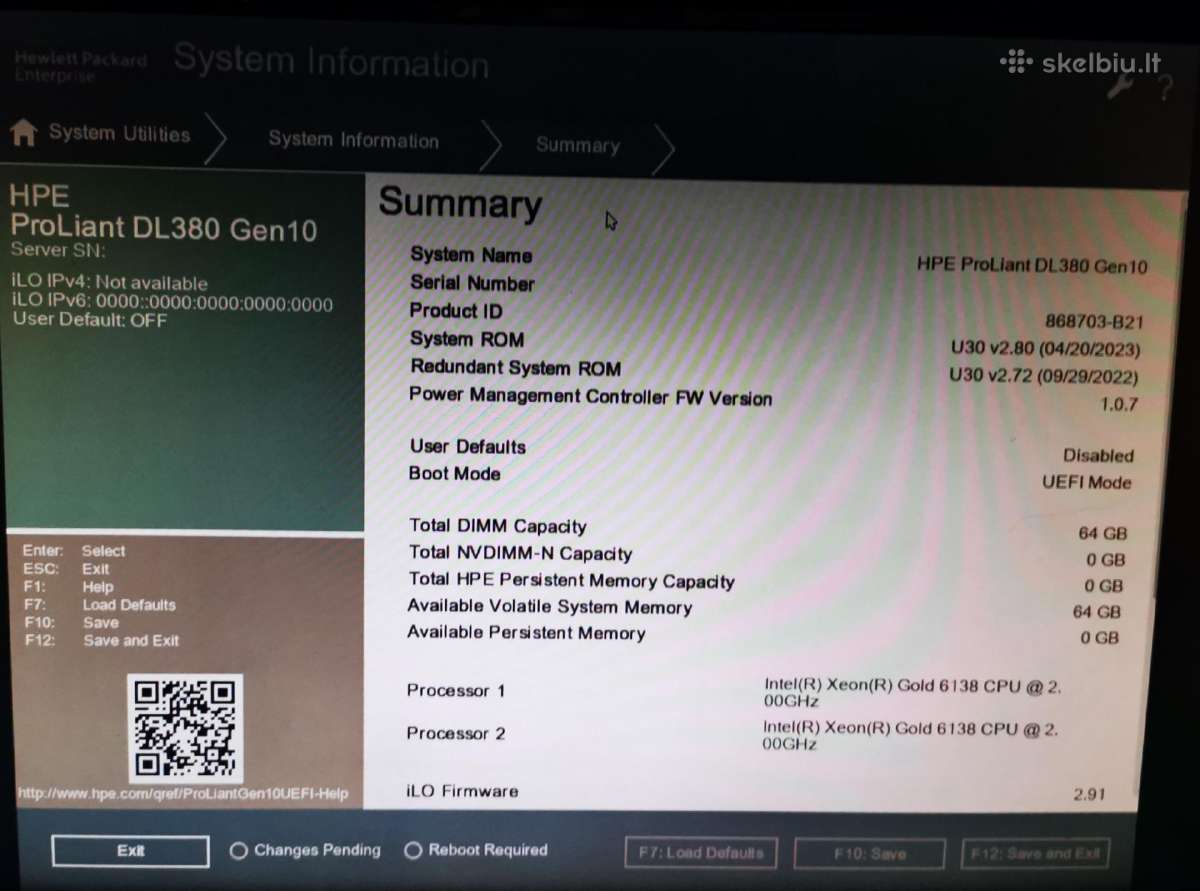The image size is (1200, 891).
Task: Click Boot Mode value UEFI Mode
Action: [x=1087, y=482]
